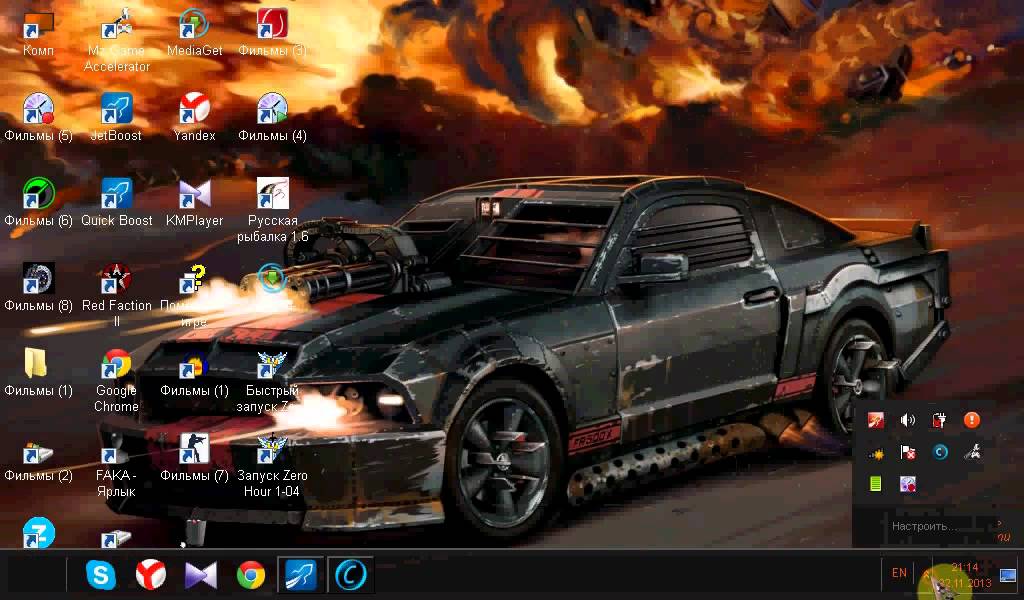Open the Комп desktop shortcut
1024x600 pixels.
coord(38,33)
